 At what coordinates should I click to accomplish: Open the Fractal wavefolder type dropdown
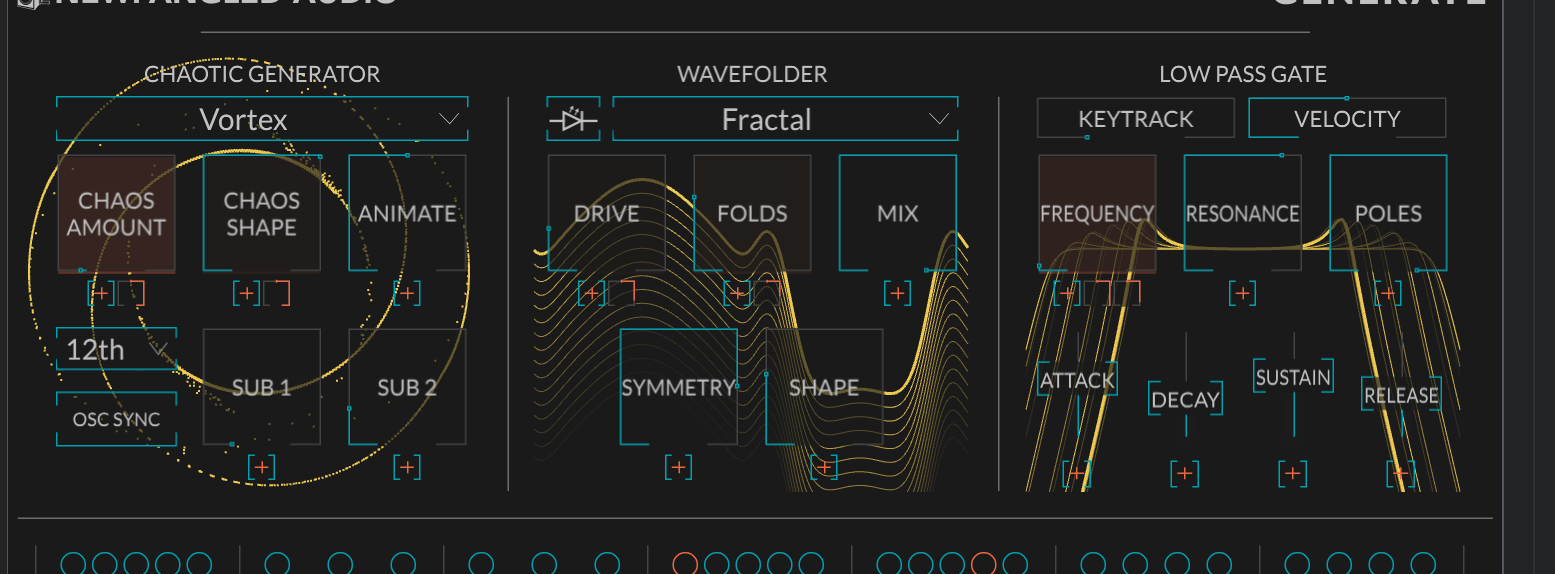click(x=785, y=120)
